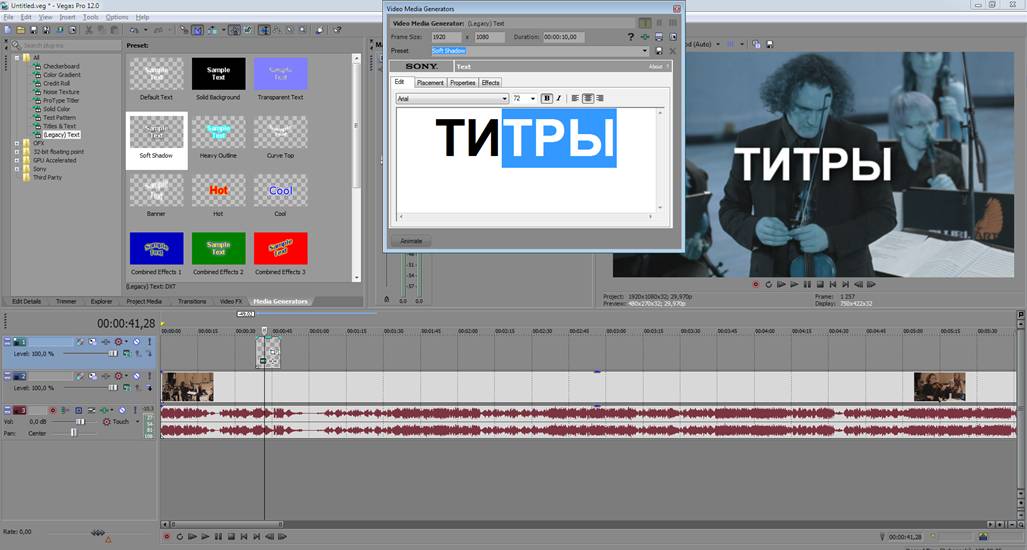Switch to the Placement tab

[430, 82]
